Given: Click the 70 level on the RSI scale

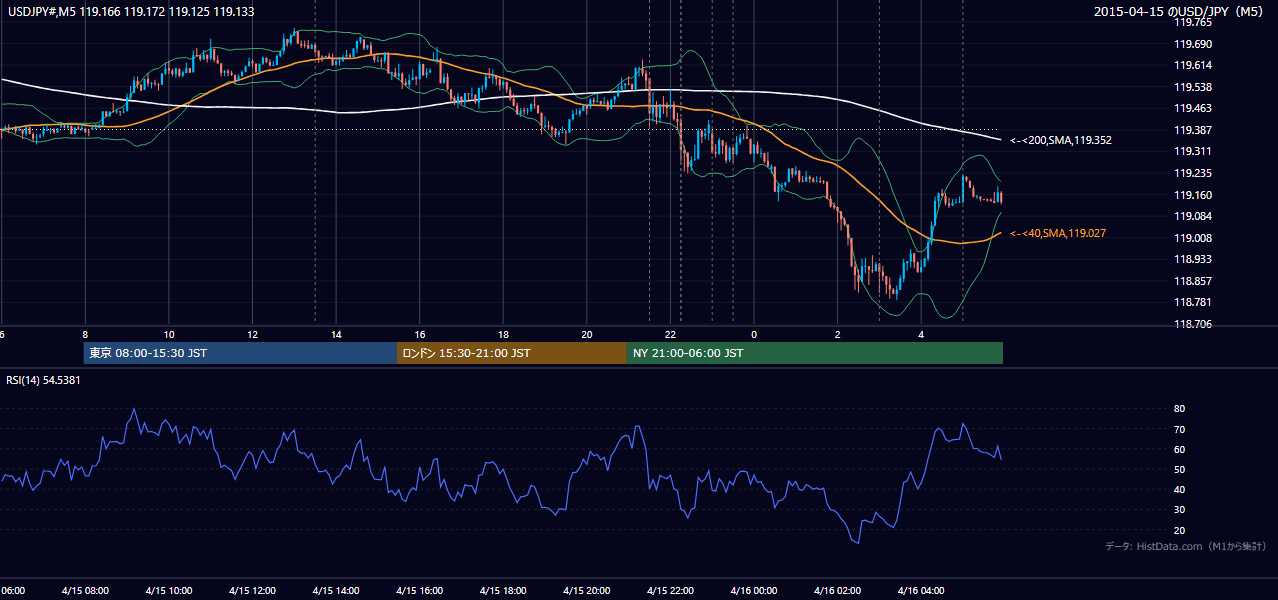Looking at the screenshot, I should (x=1180, y=429).
